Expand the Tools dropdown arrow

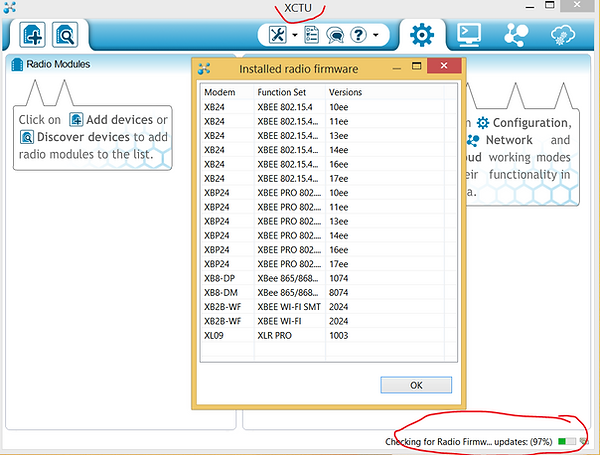(295, 35)
